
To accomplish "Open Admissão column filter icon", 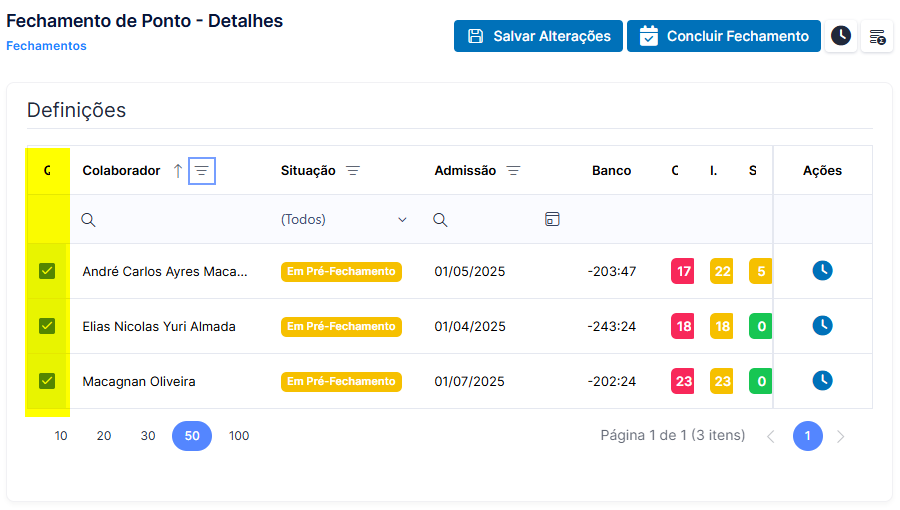I will 513,171.
